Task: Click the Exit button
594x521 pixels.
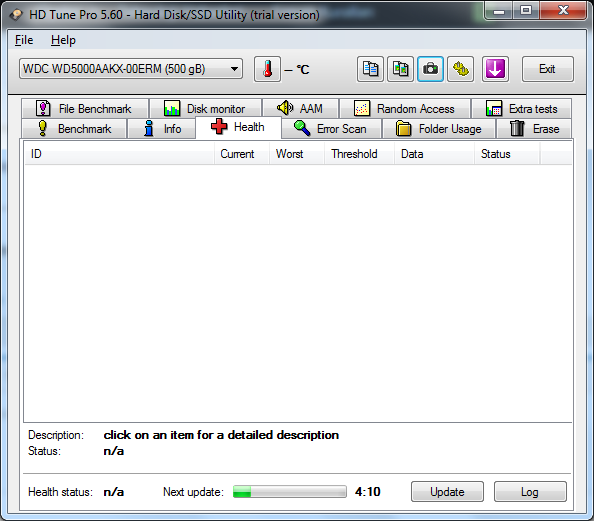Action: (x=547, y=69)
